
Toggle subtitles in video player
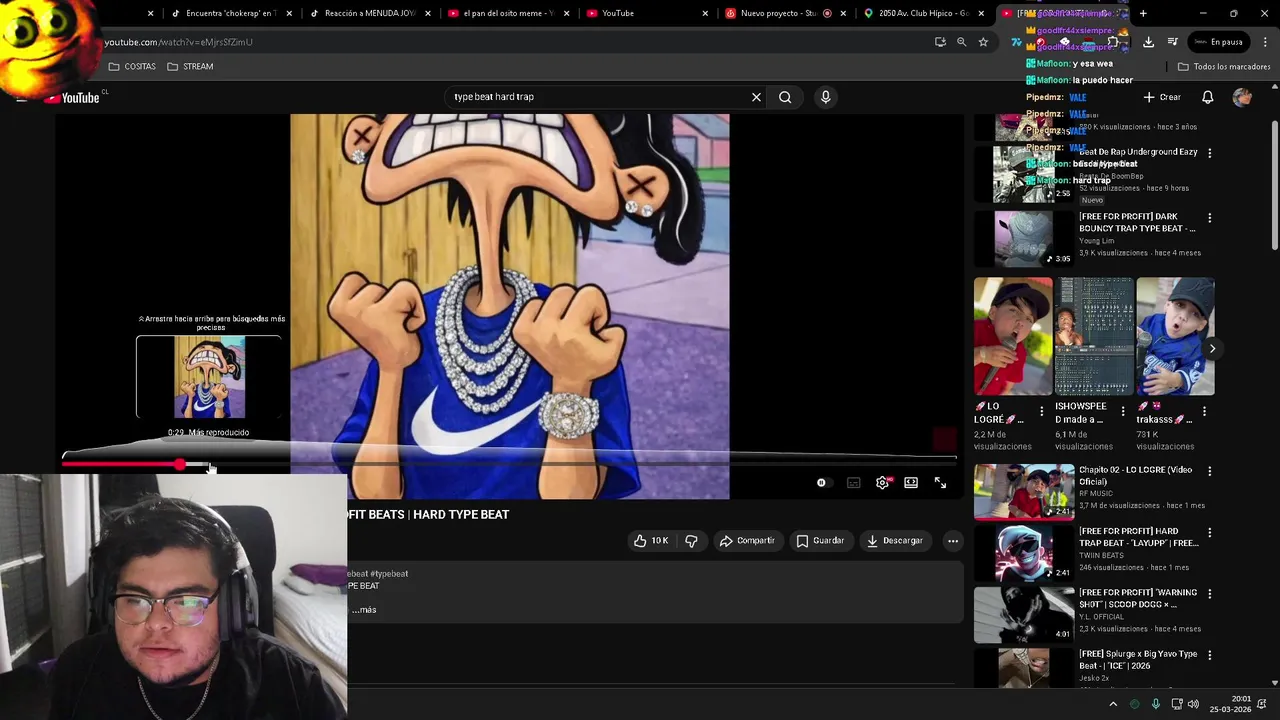(x=853, y=483)
